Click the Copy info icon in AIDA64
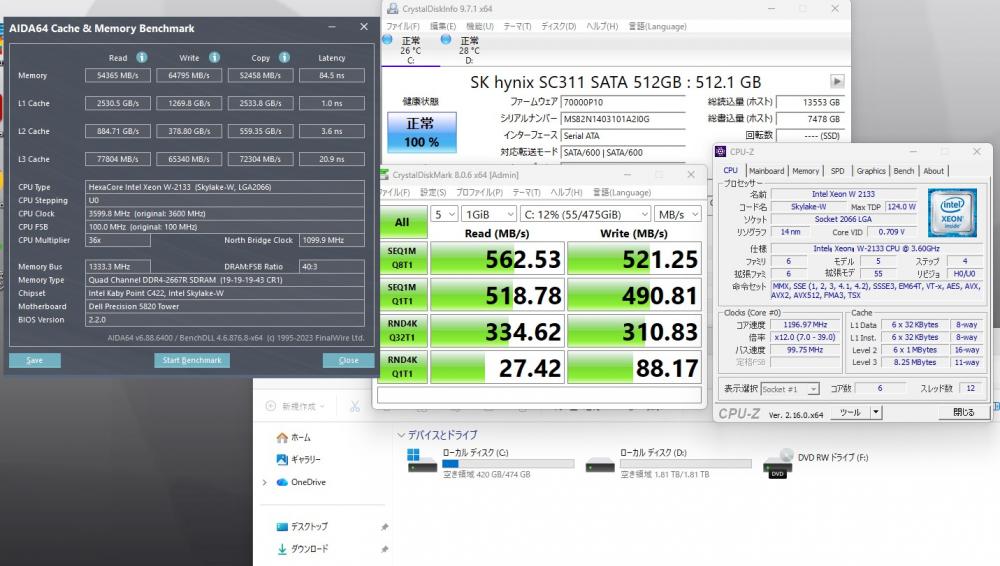 click(x=284, y=57)
